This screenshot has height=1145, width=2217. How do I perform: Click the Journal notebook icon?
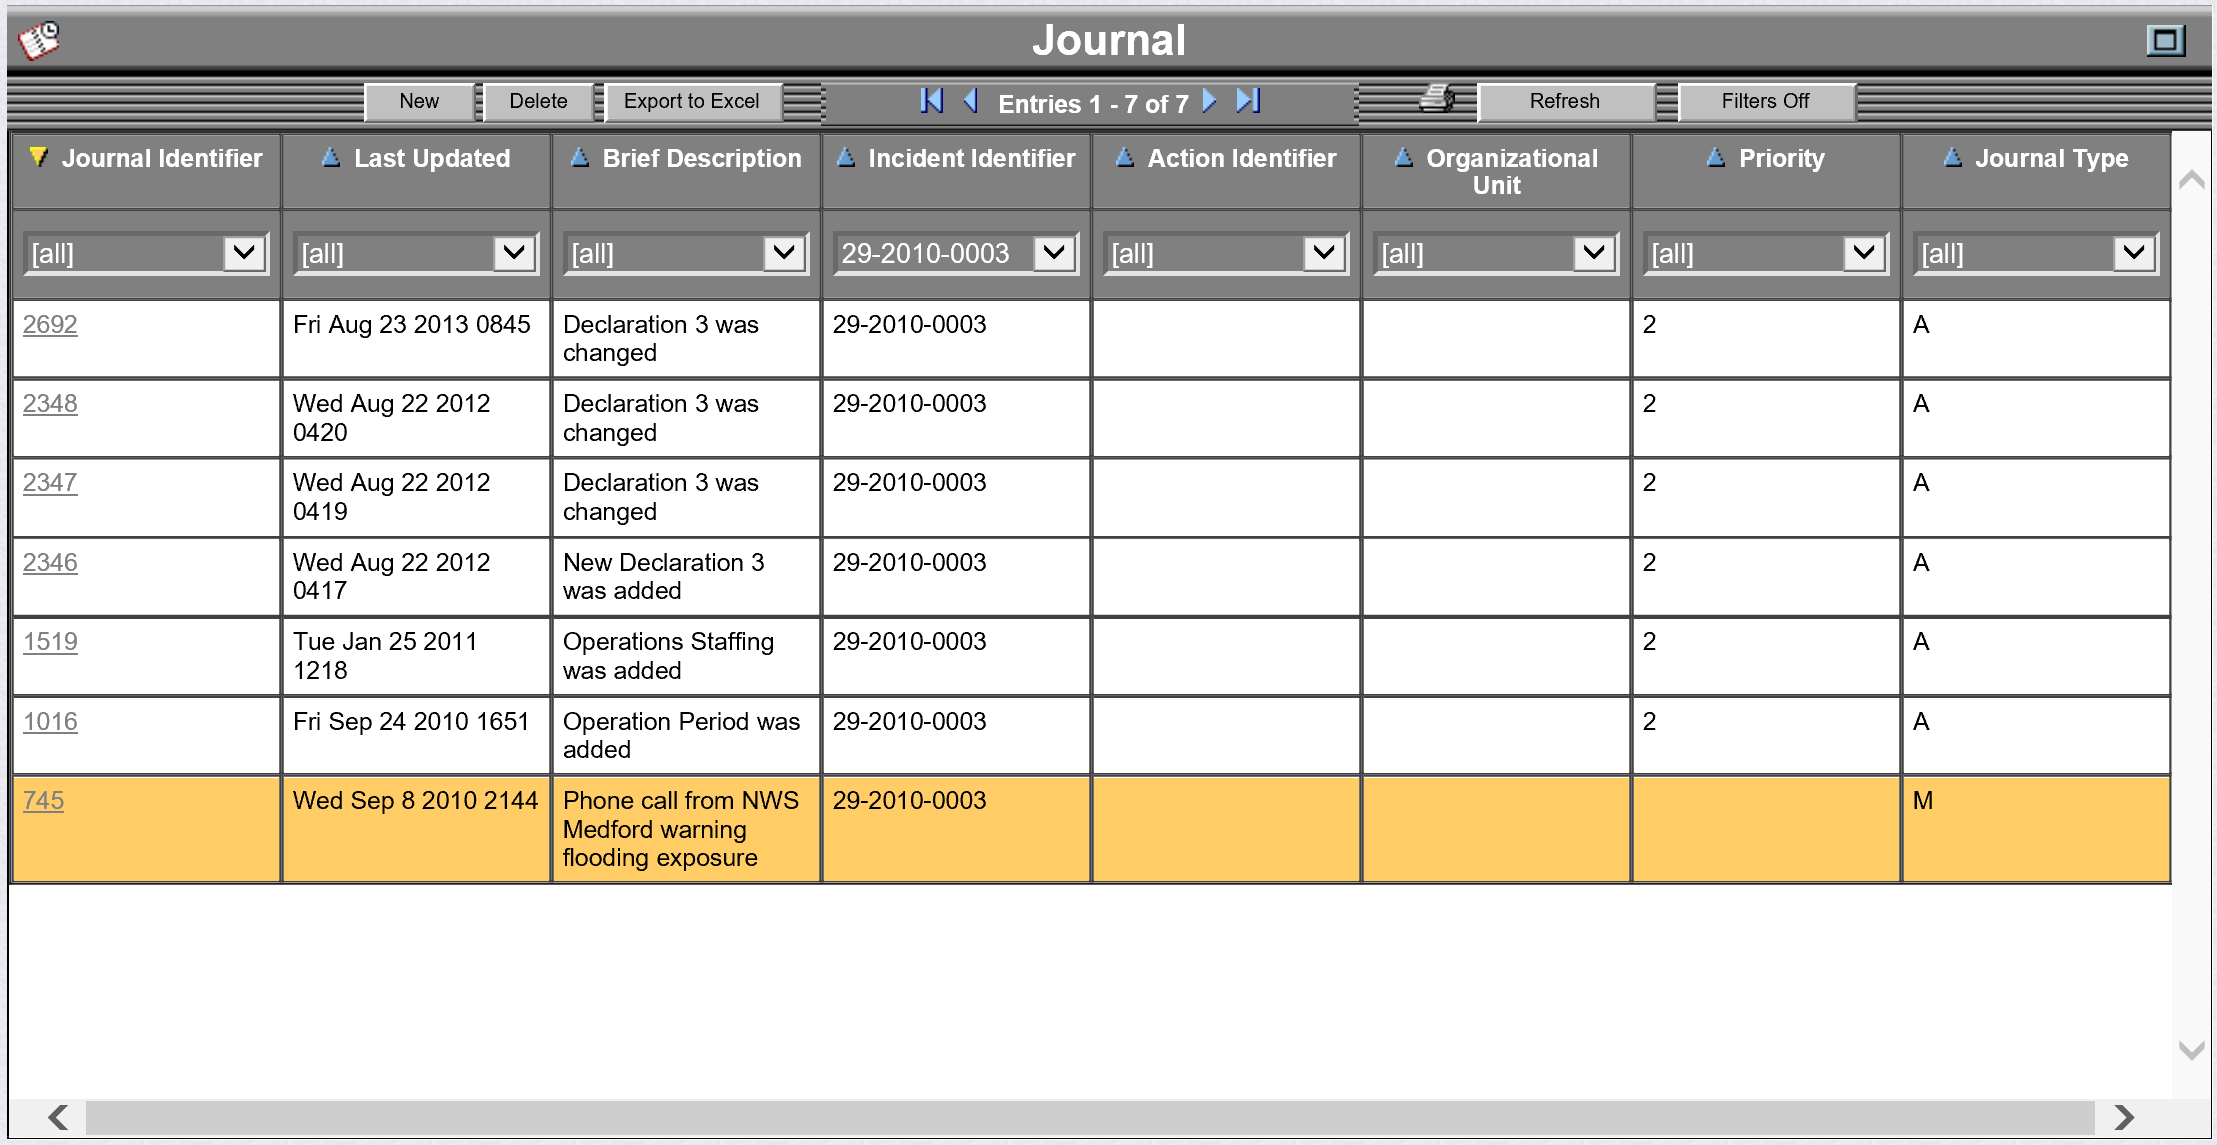tap(40, 41)
